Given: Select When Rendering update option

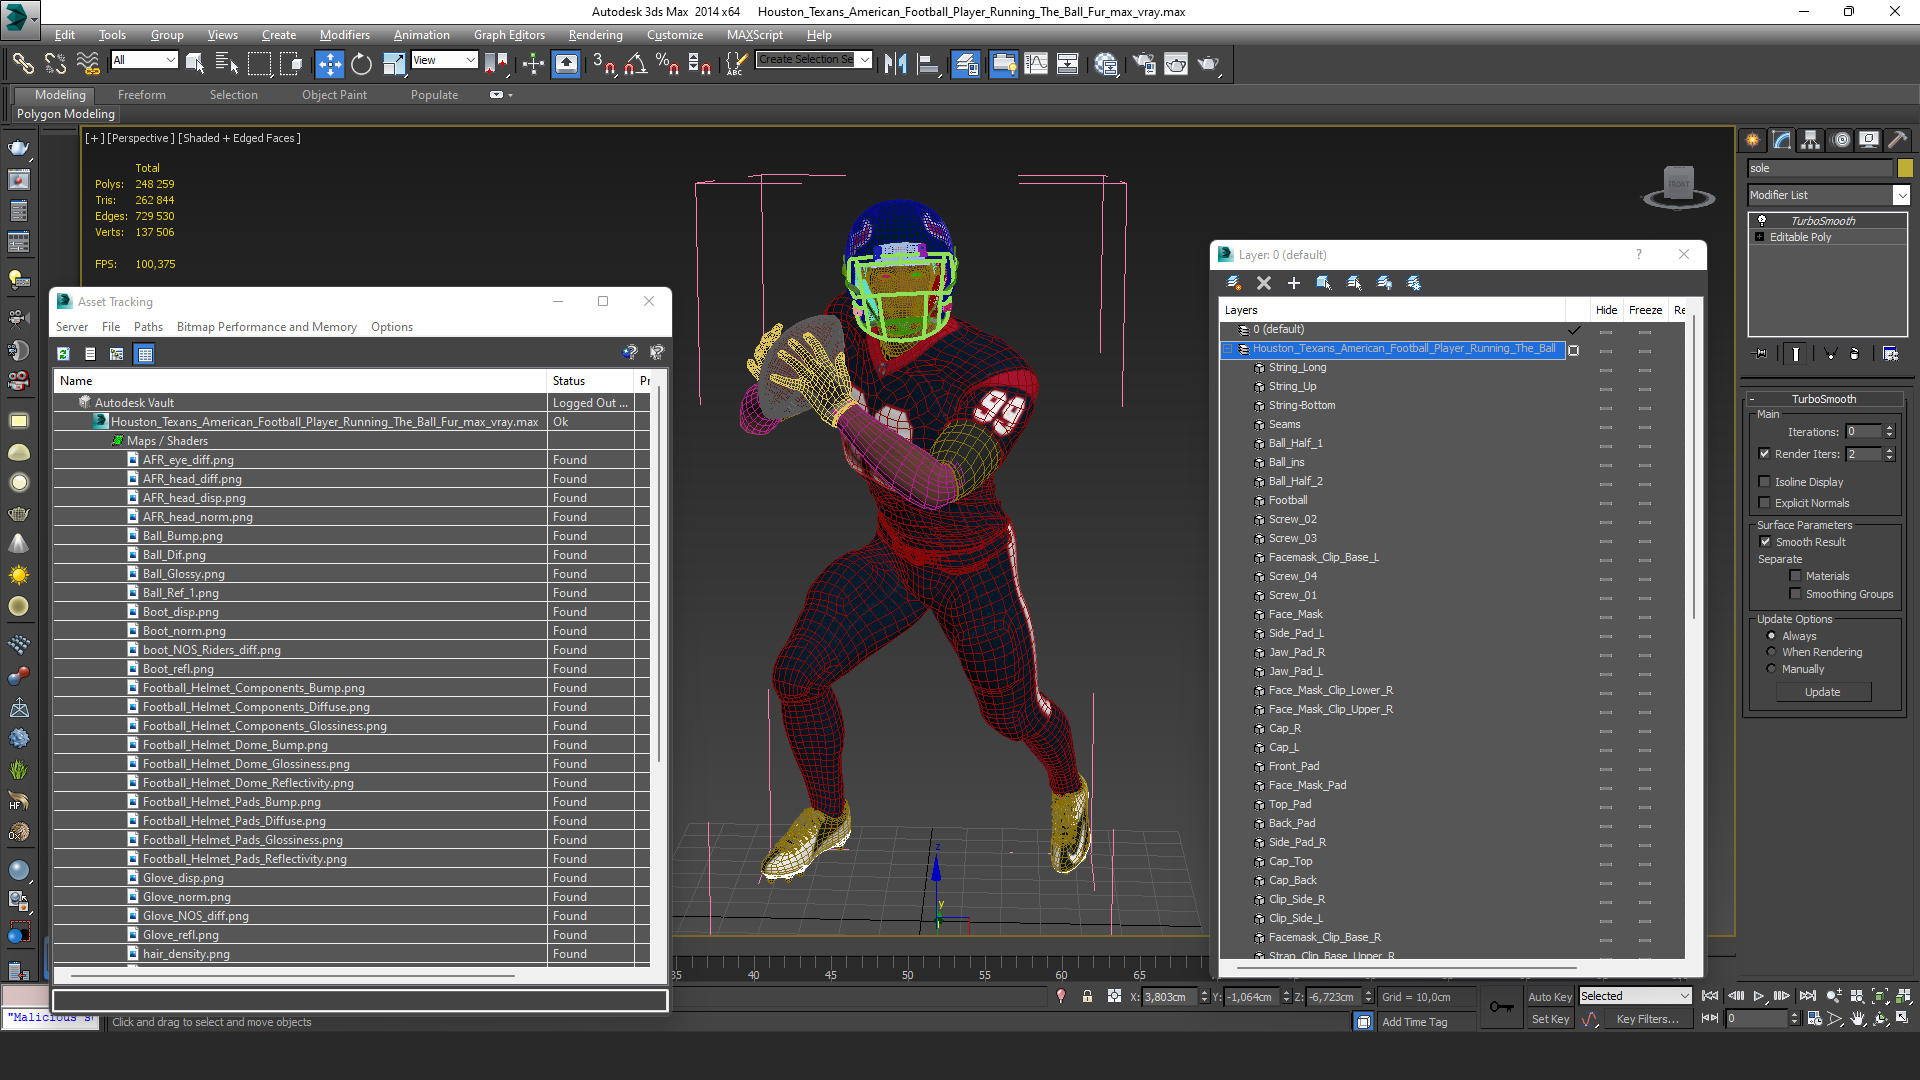Looking at the screenshot, I should coord(1772,652).
